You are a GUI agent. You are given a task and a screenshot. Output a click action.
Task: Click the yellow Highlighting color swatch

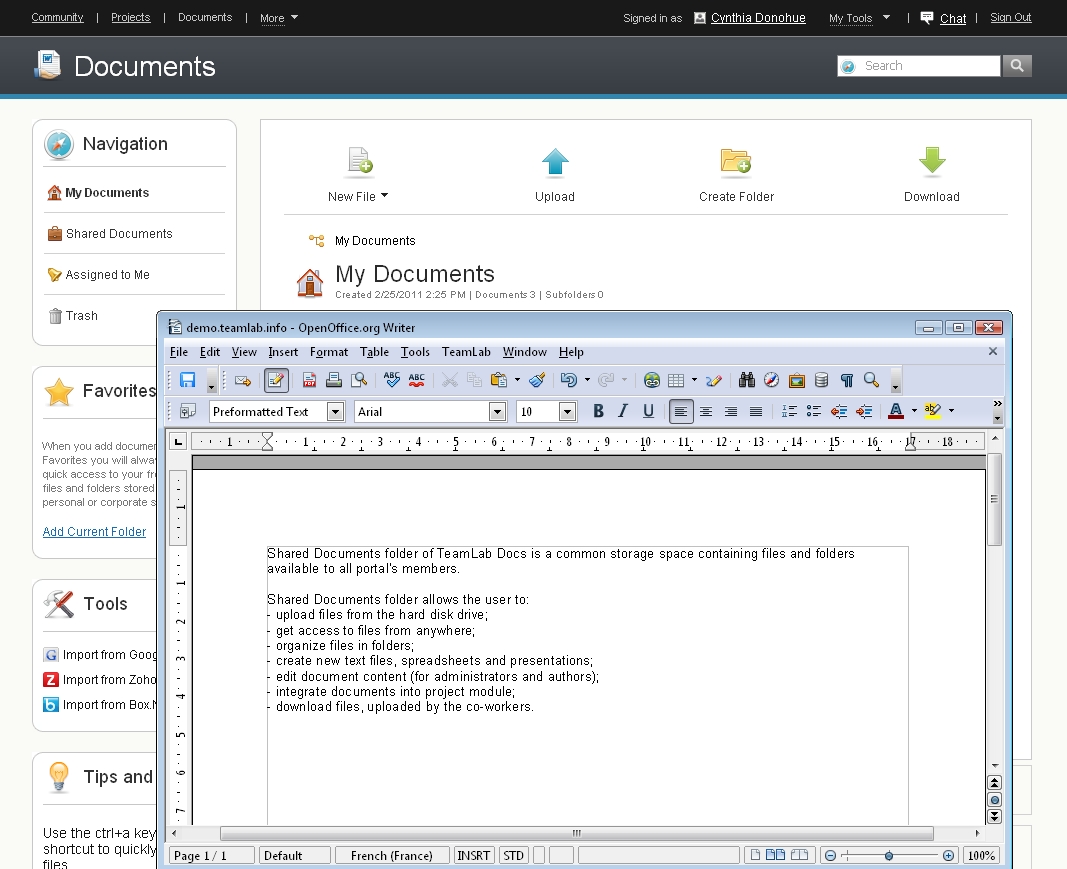[933, 411]
